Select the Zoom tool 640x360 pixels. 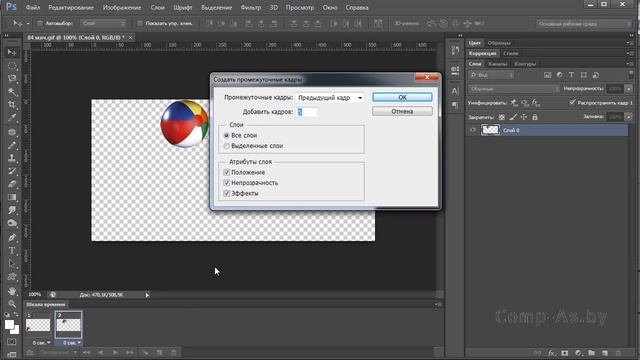click(12, 304)
